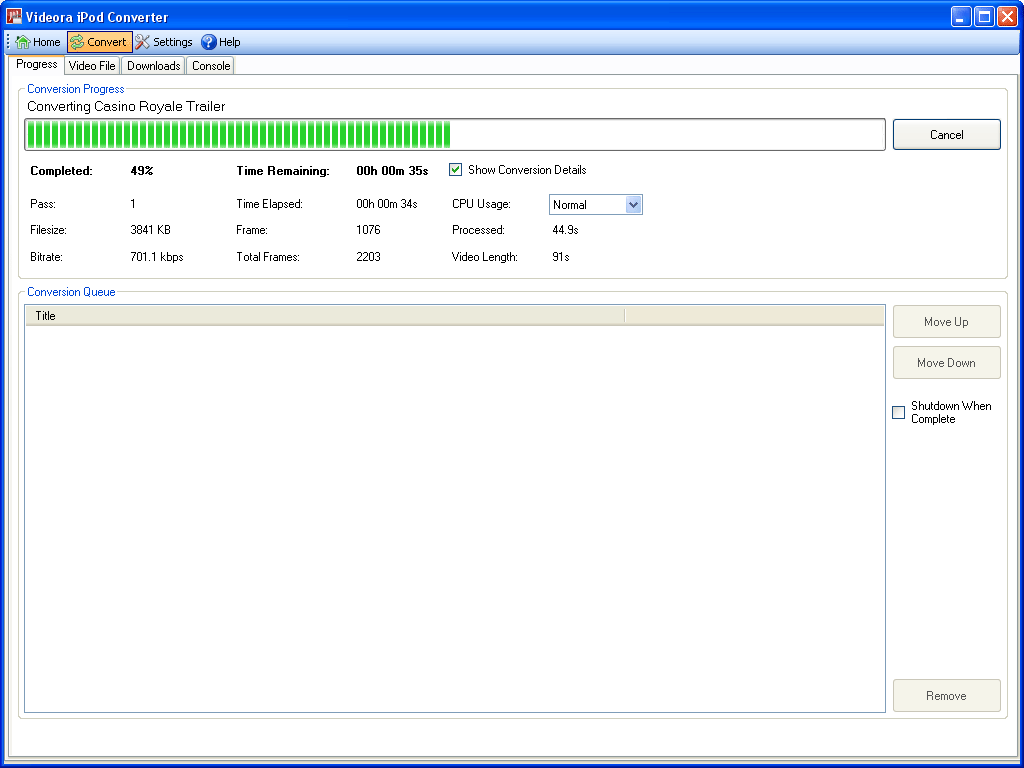Click the Frame value 1076
Viewport: 1024px width, 768px height.
point(368,230)
